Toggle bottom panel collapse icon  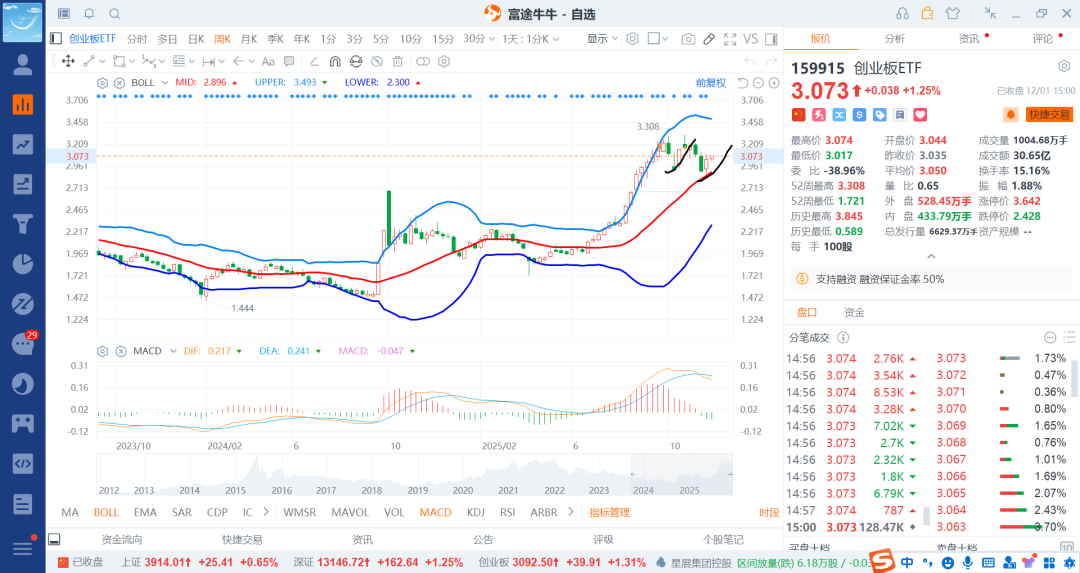[x=54, y=539]
